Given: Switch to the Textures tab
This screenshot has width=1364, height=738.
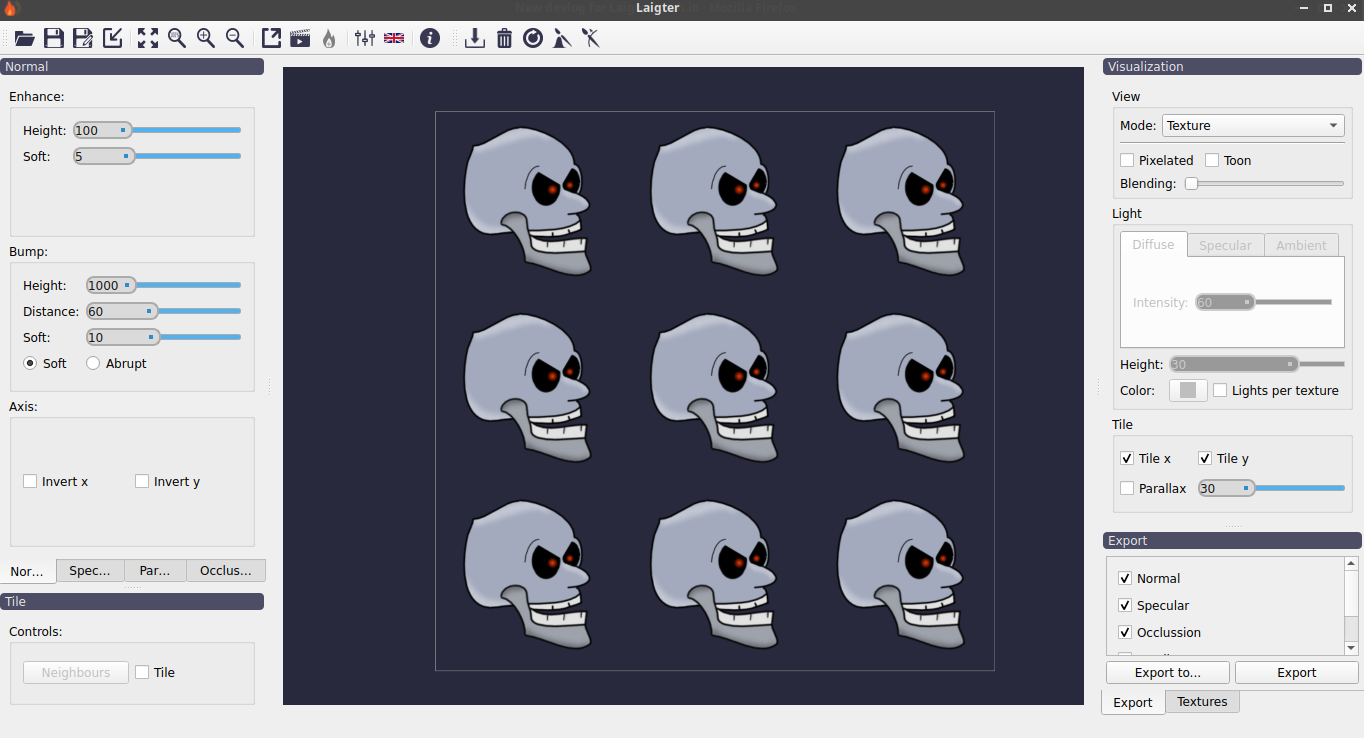Looking at the screenshot, I should [1202, 701].
